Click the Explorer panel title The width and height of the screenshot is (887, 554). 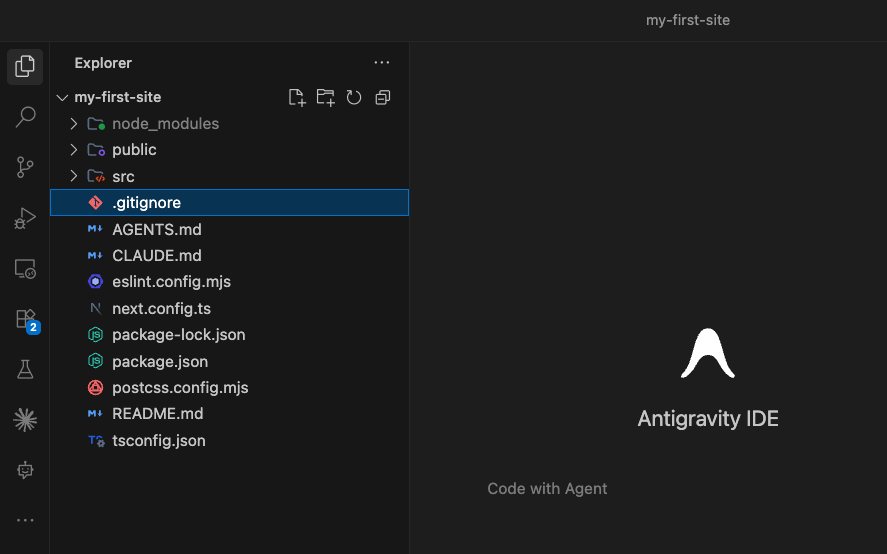pyautogui.click(x=103, y=63)
